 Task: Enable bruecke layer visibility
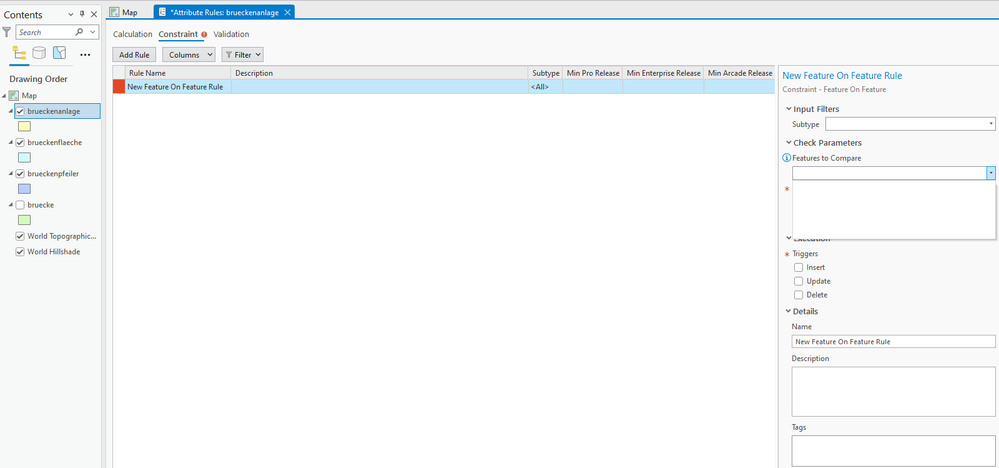tap(20, 205)
